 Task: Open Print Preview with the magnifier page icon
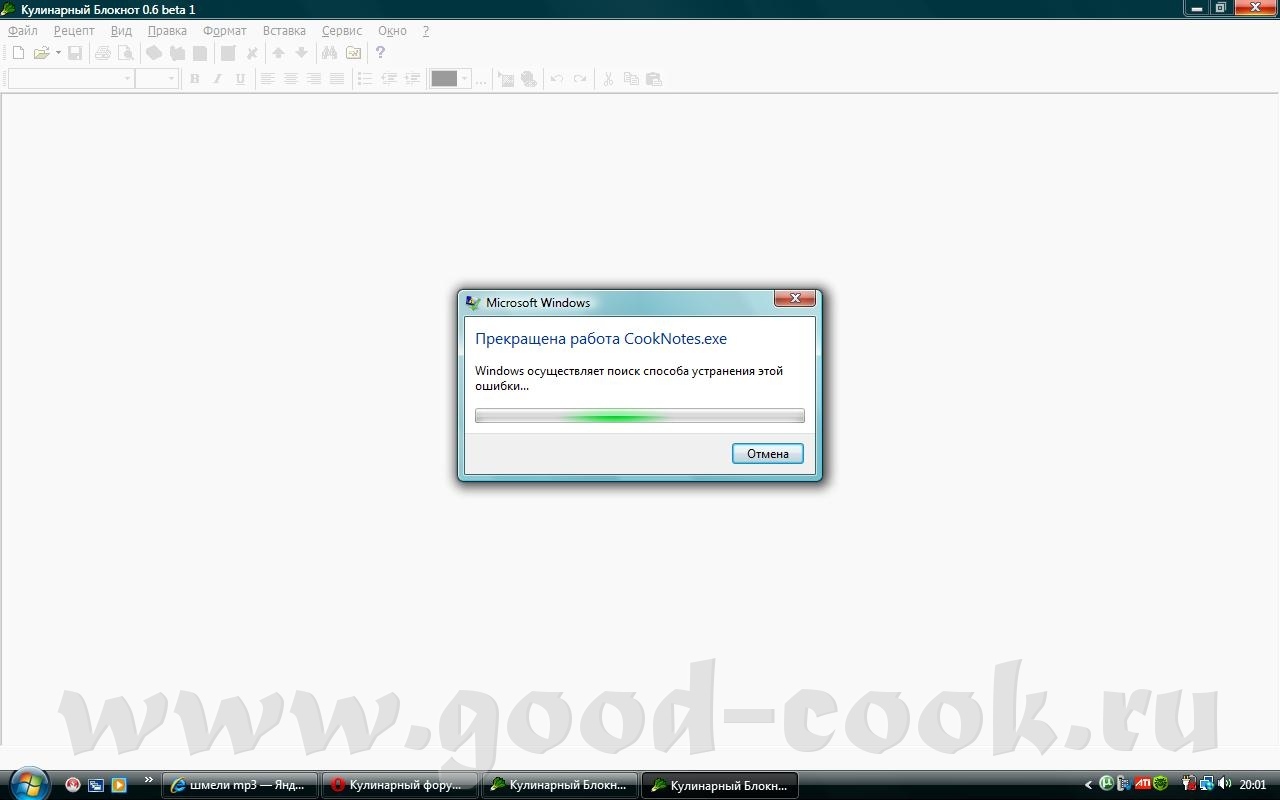click(125, 53)
